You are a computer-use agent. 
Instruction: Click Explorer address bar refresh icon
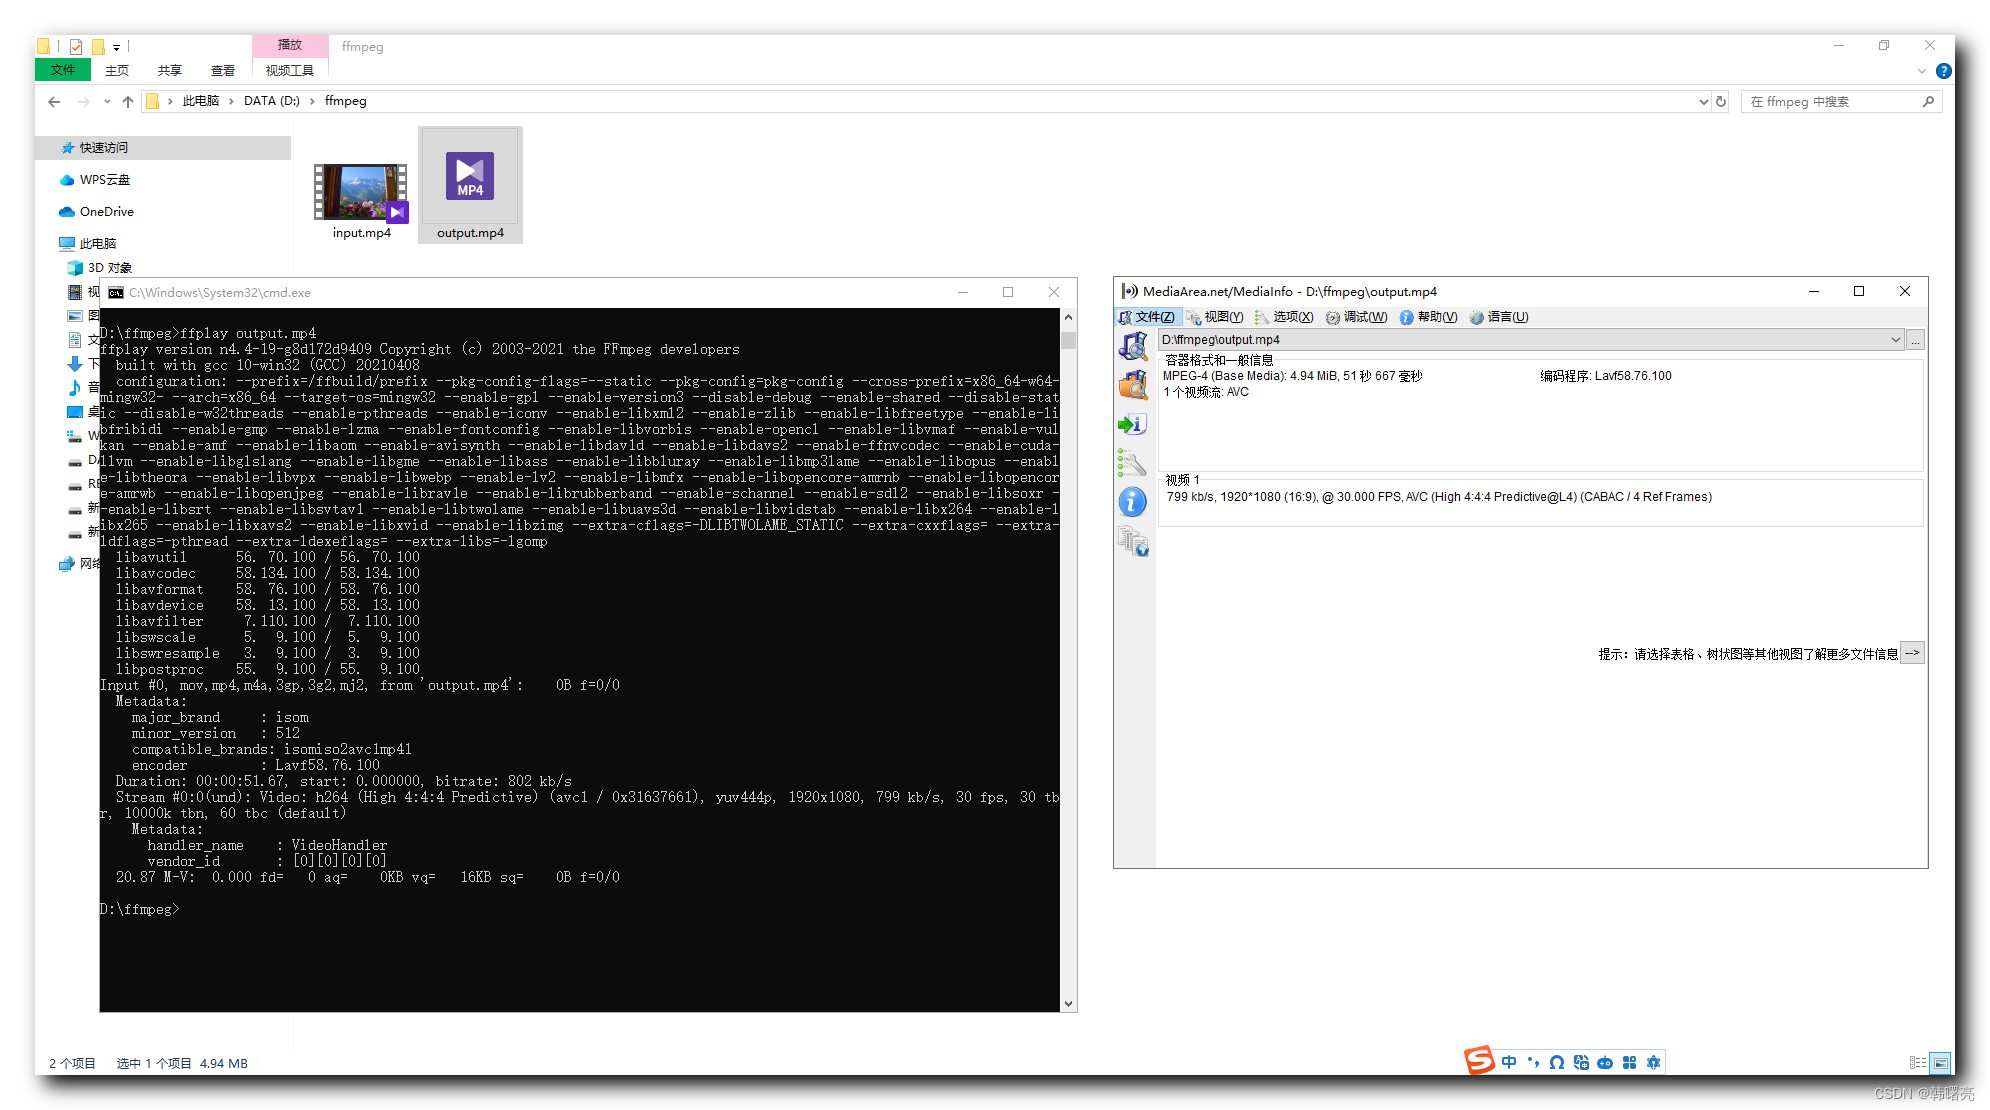point(1721,101)
